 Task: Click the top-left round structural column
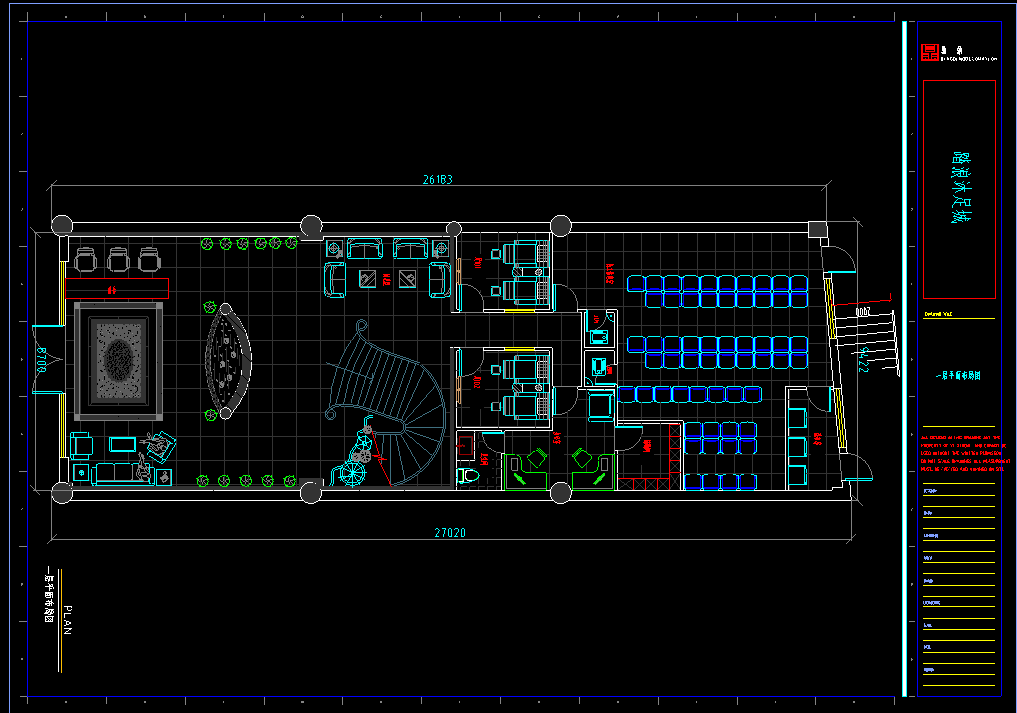(x=62, y=224)
